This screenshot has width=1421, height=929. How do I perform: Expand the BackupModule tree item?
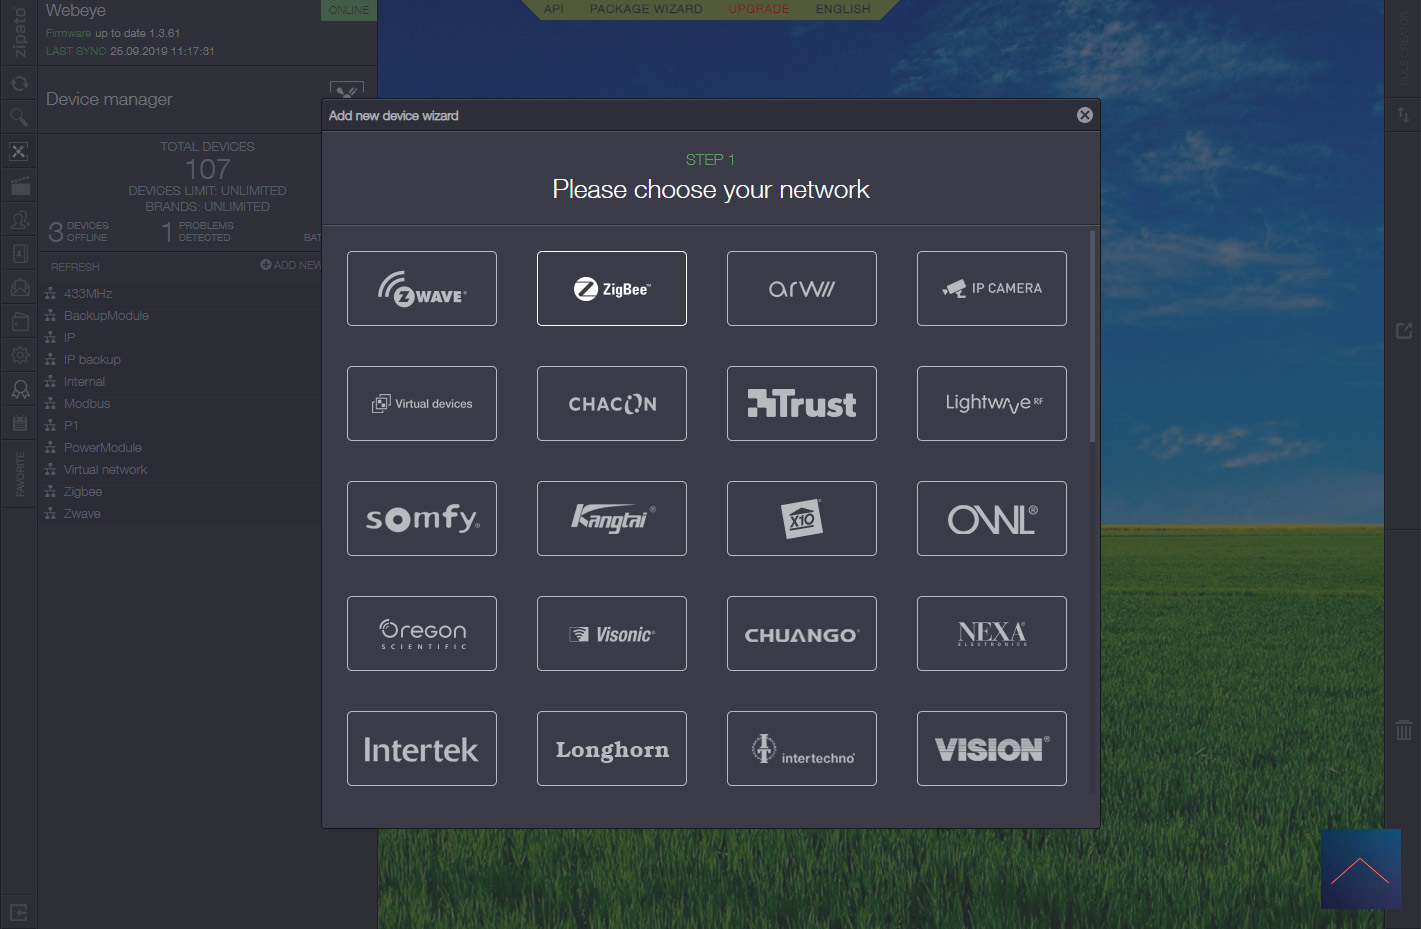tap(106, 316)
